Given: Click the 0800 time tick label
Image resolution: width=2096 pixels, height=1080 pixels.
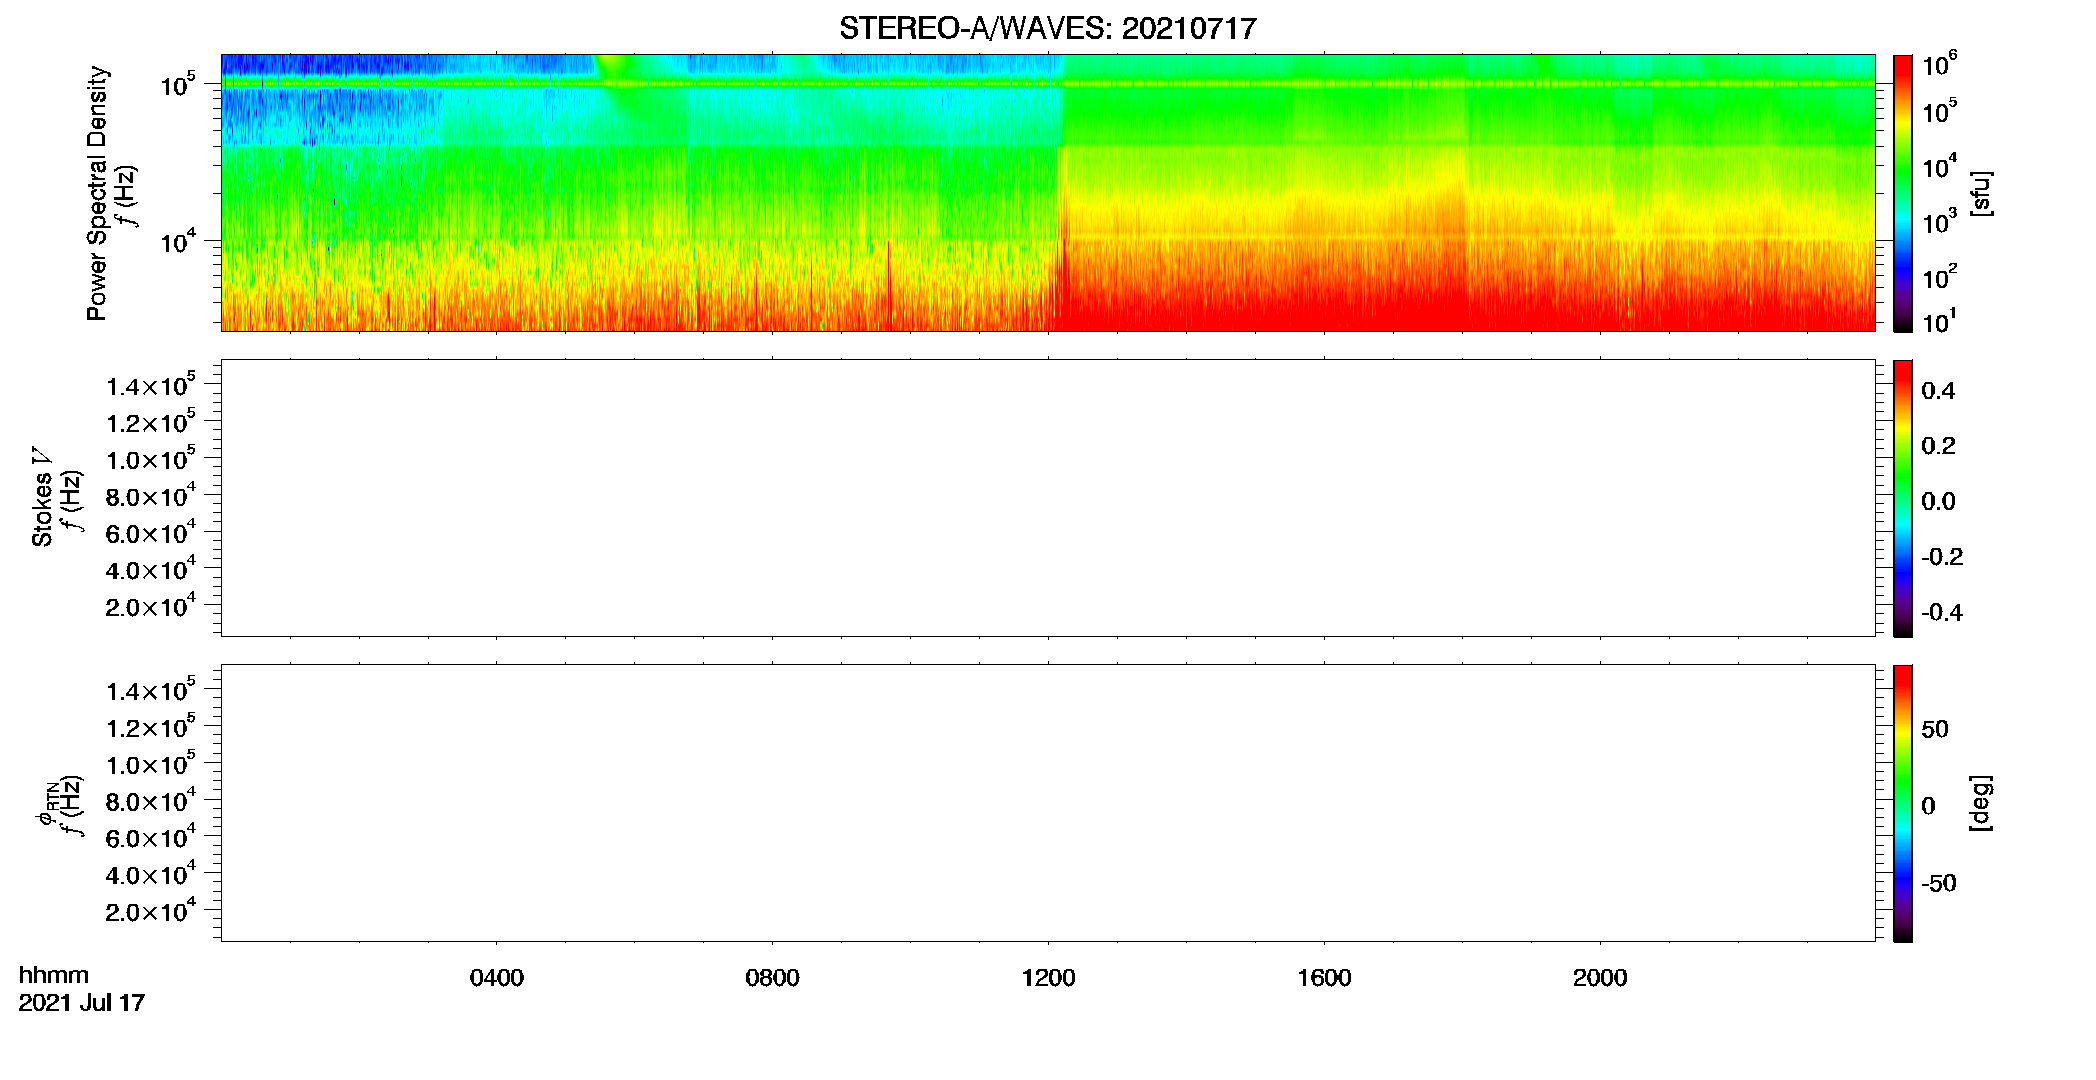Looking at the screenshot, I should 772,978.
